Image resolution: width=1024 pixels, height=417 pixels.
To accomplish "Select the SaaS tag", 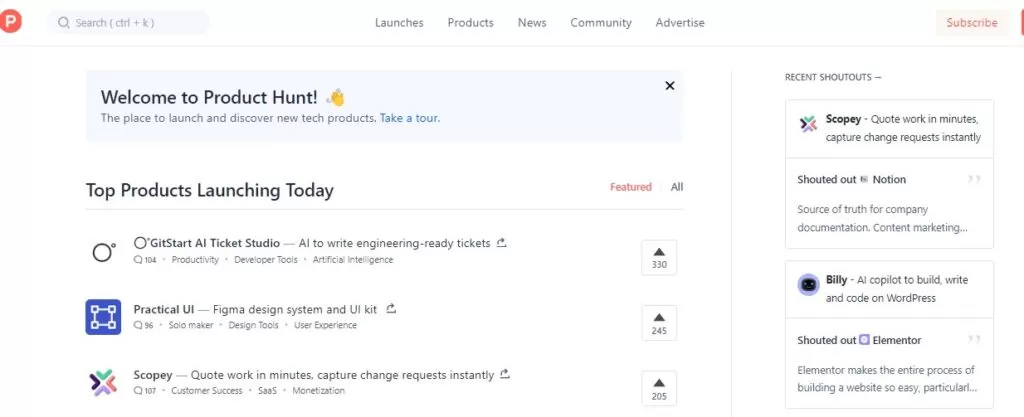I will coord(267,391).
